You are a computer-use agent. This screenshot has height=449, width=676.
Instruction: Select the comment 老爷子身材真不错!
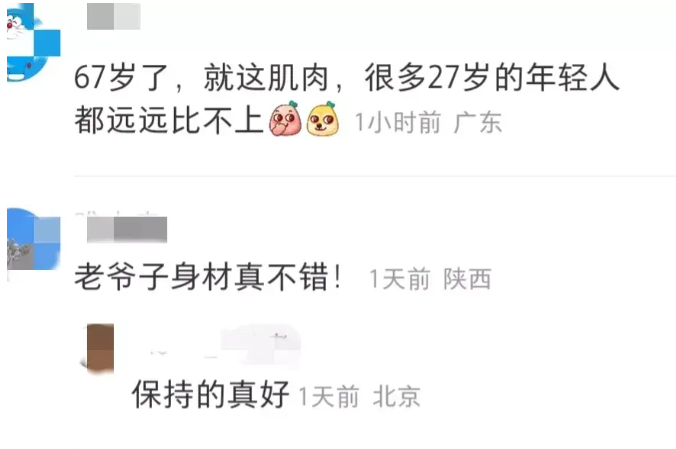(x=209, y=276)
